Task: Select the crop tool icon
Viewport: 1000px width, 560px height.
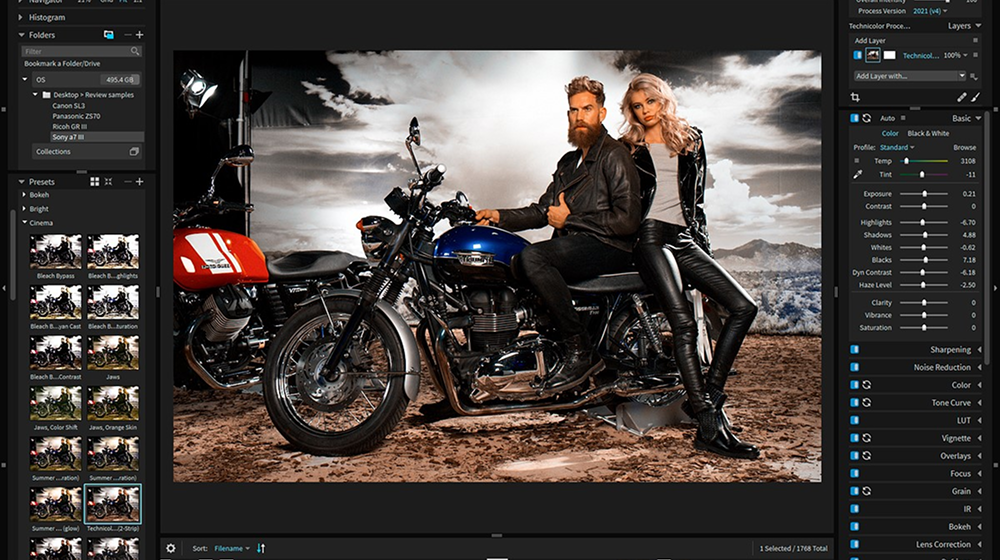Action: 855,98
